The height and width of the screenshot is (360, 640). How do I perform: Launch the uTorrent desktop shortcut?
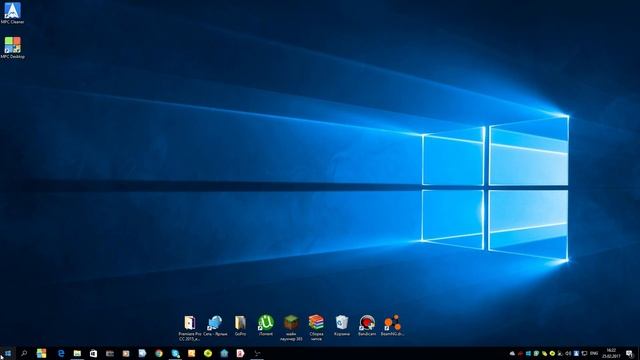pos(266,325)
